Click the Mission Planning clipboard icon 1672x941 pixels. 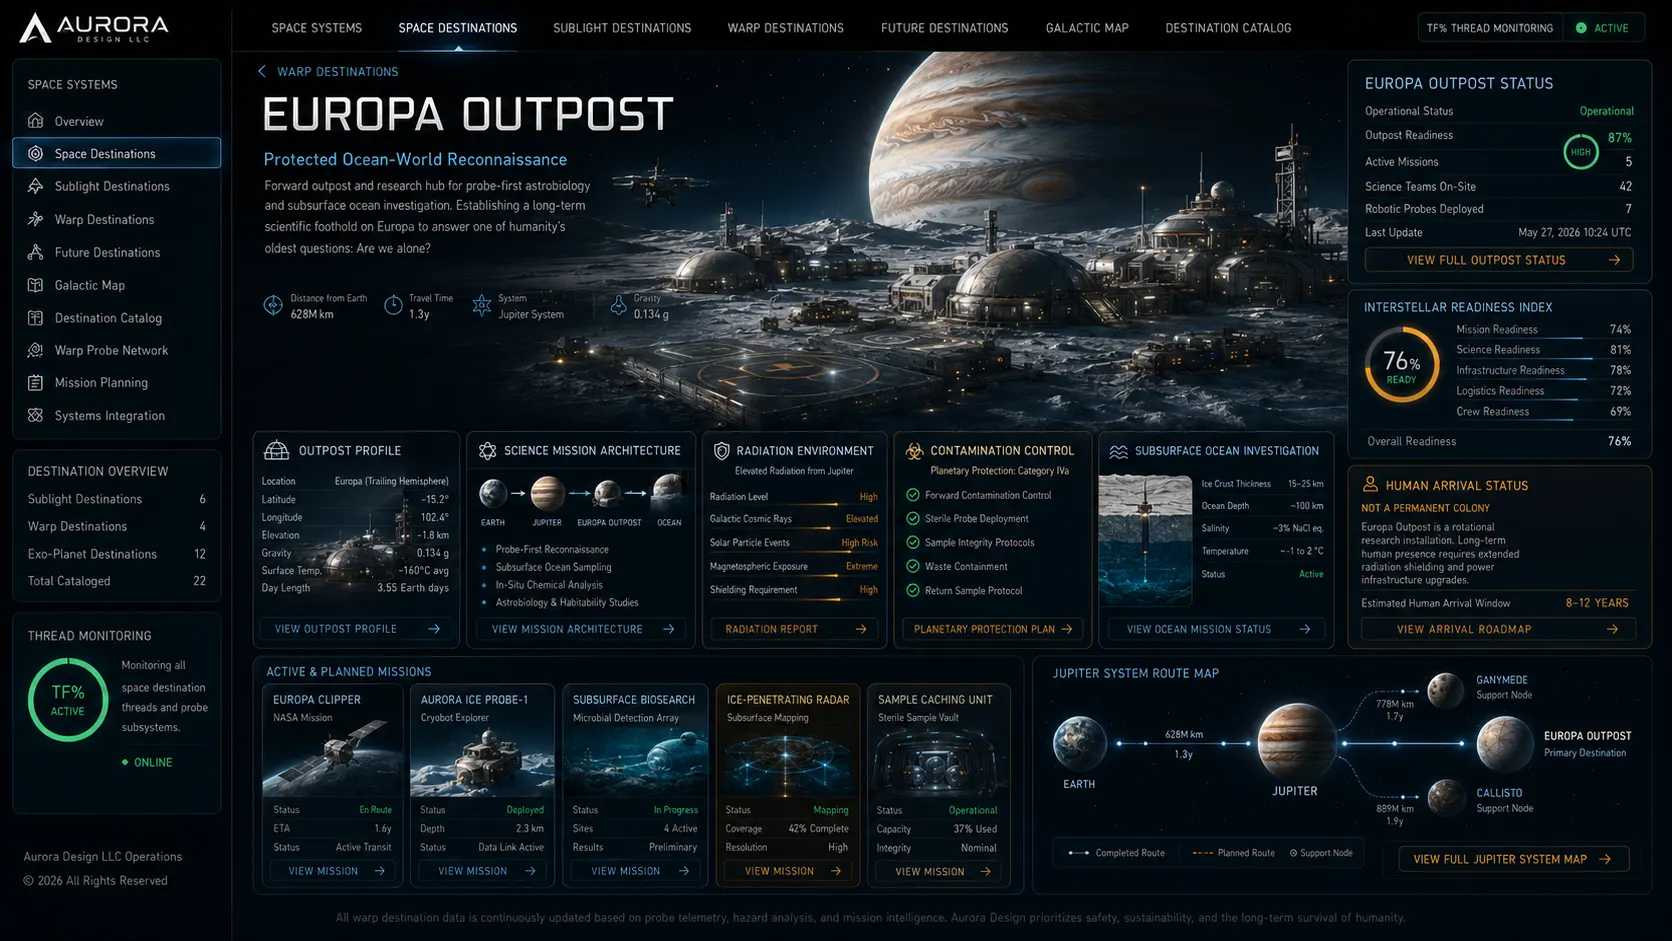click(36, 383)
